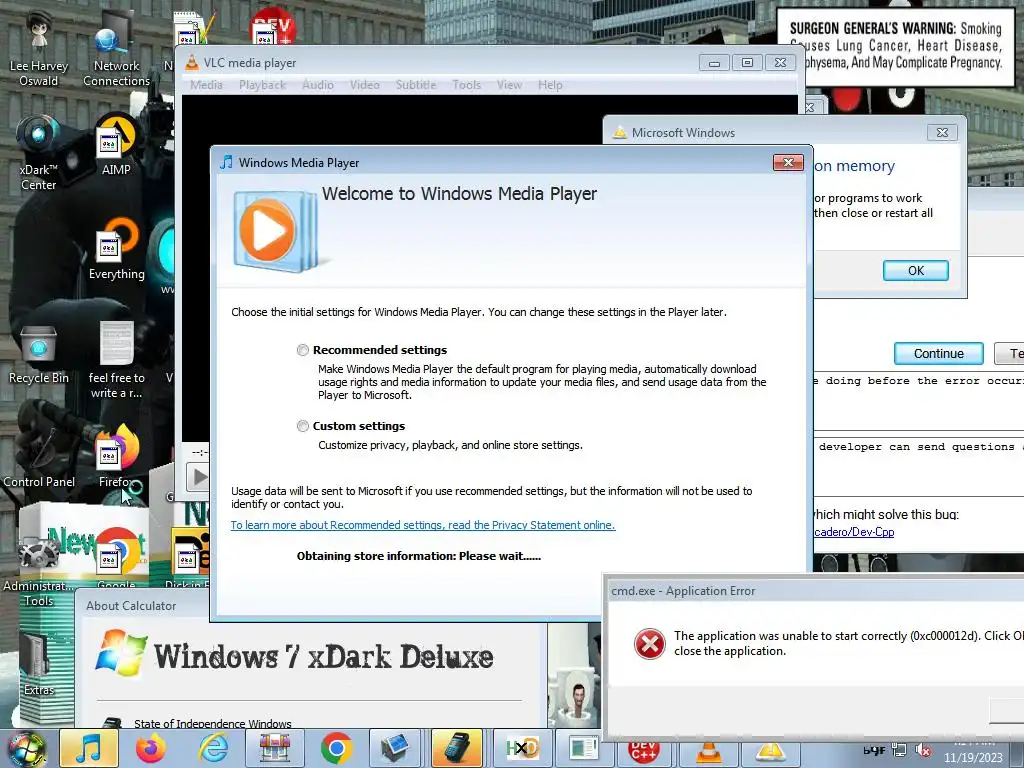The height and width of the screenshot is (768, 1024).
Task: Open the cadero/Dev-Cpp link
Action: point(854,532)
